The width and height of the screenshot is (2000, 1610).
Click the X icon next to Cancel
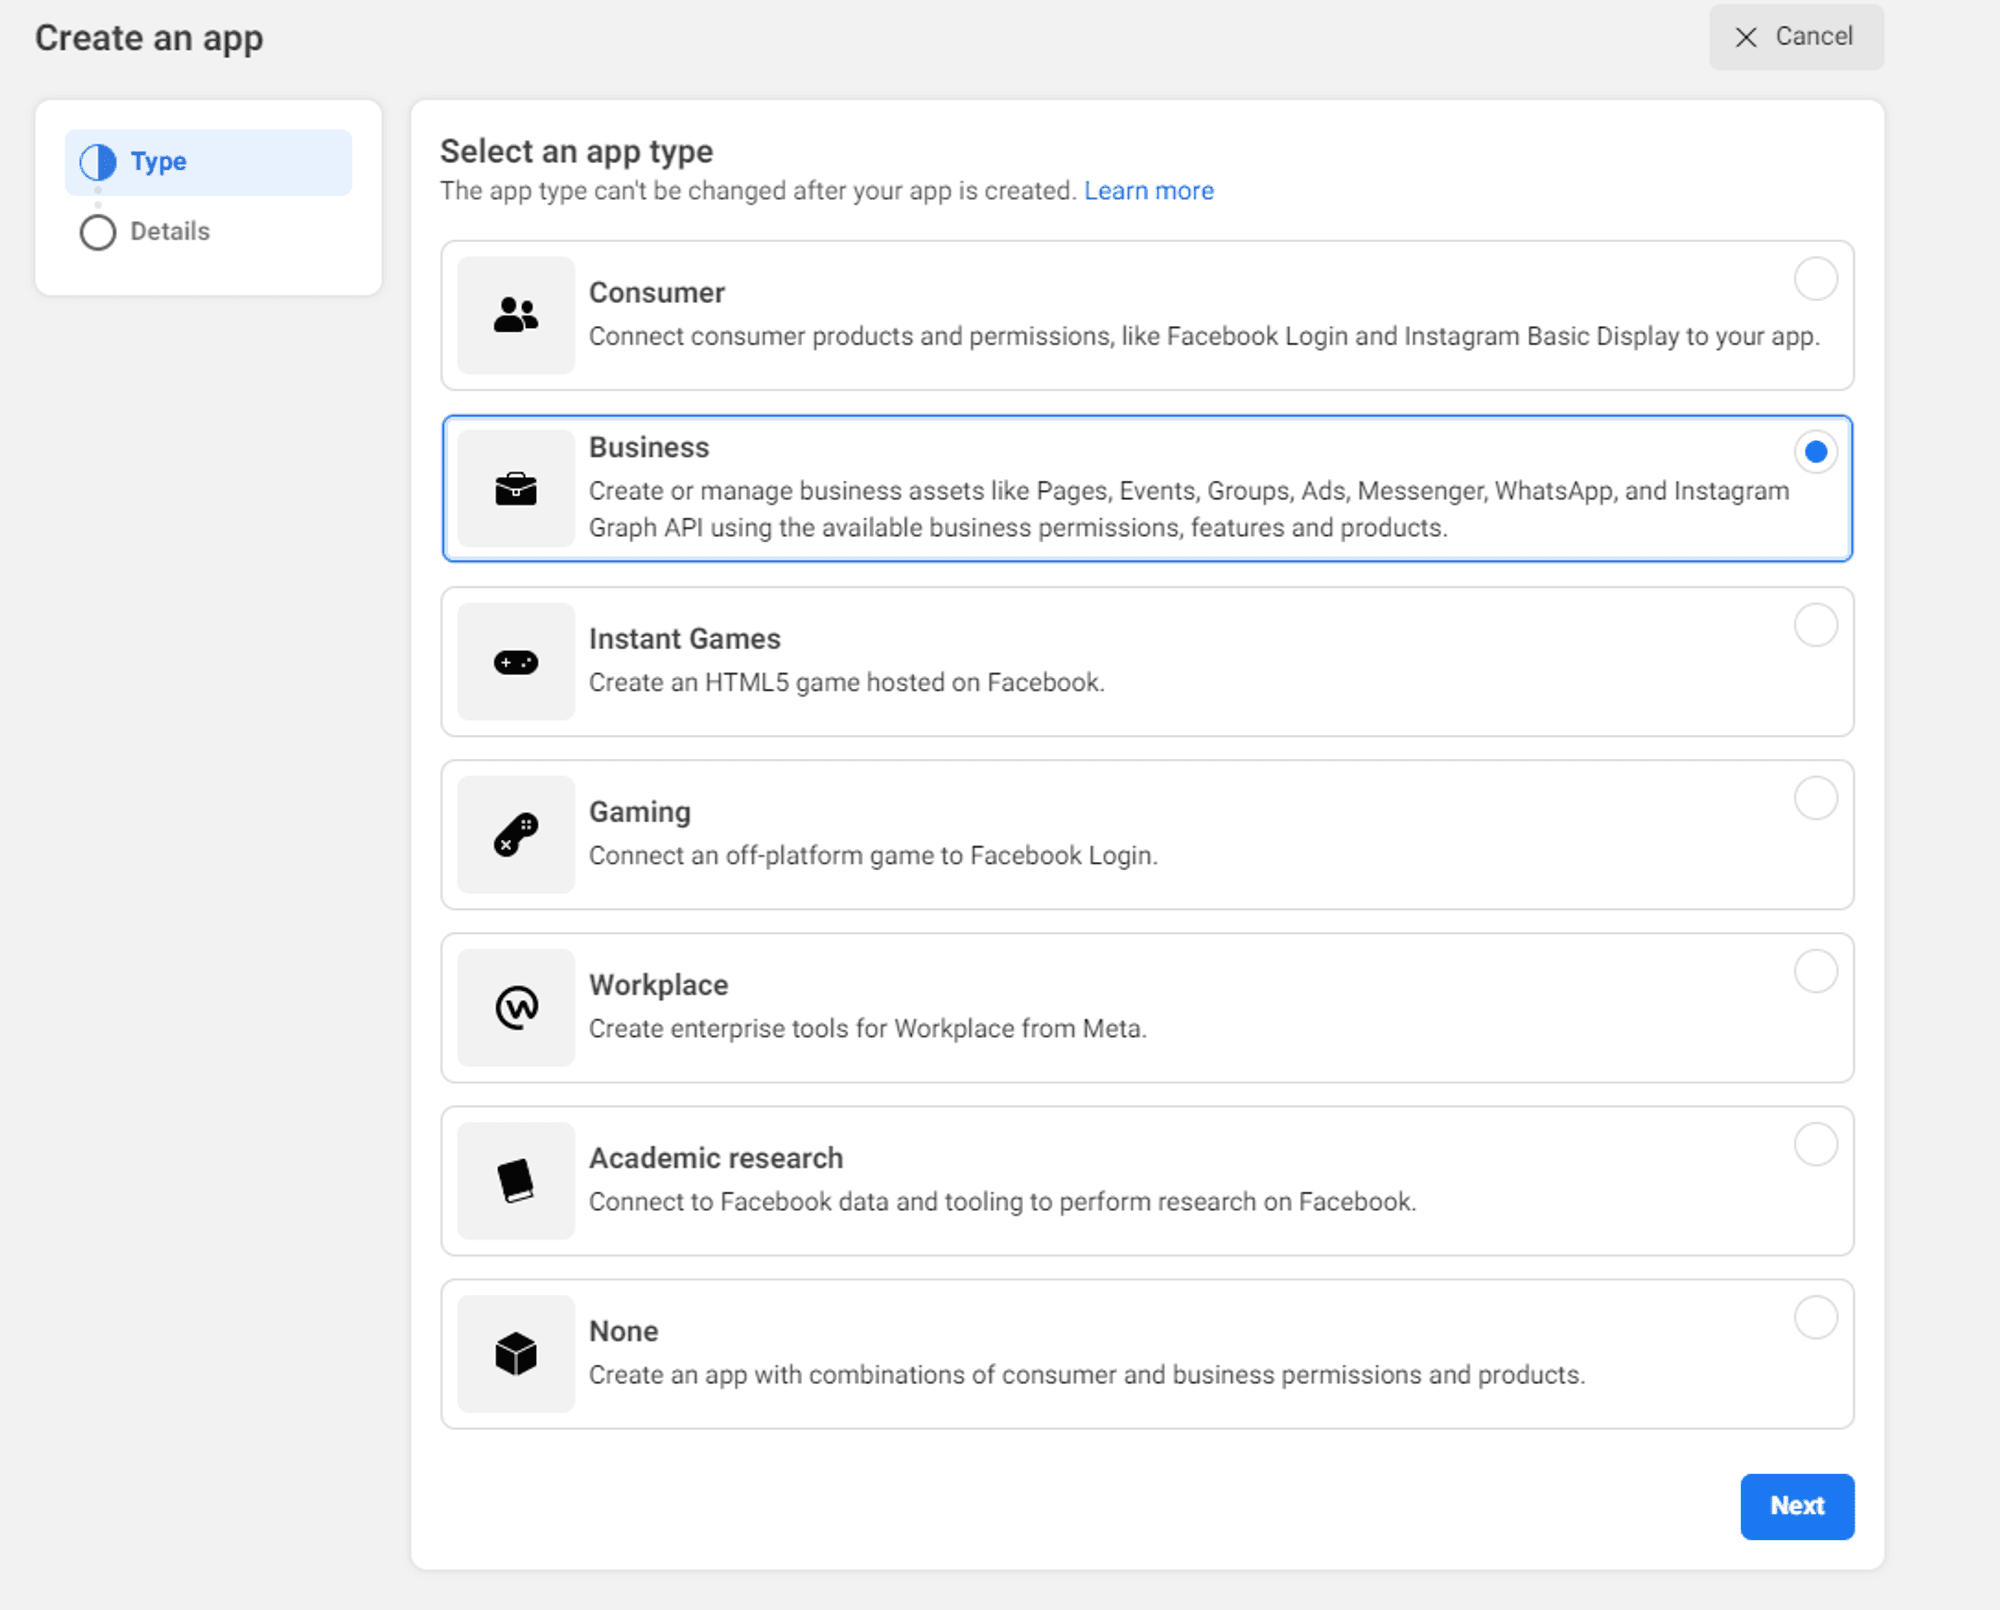pos(1748,37)
